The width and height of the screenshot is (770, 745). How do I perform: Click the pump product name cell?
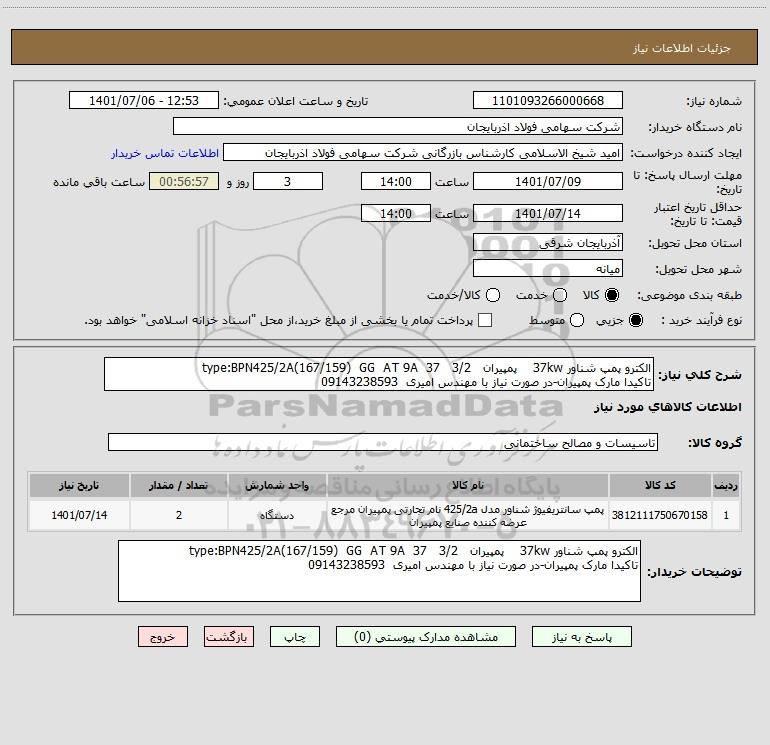tap(468, 515)
